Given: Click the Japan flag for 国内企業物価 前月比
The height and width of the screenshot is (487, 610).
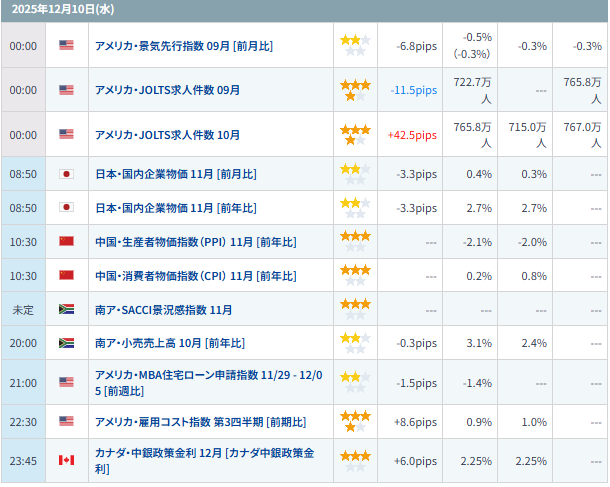Looking at the screenshot, I should [66, 174].
